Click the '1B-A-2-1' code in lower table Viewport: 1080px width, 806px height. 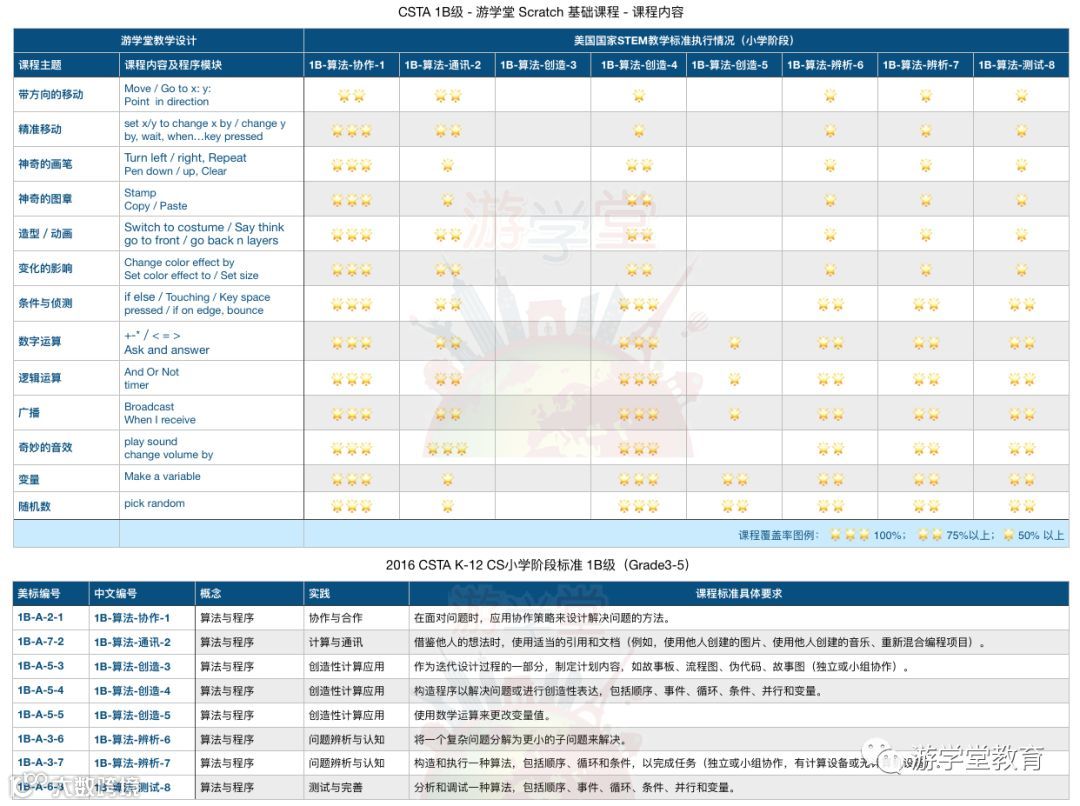click(41, 617)
